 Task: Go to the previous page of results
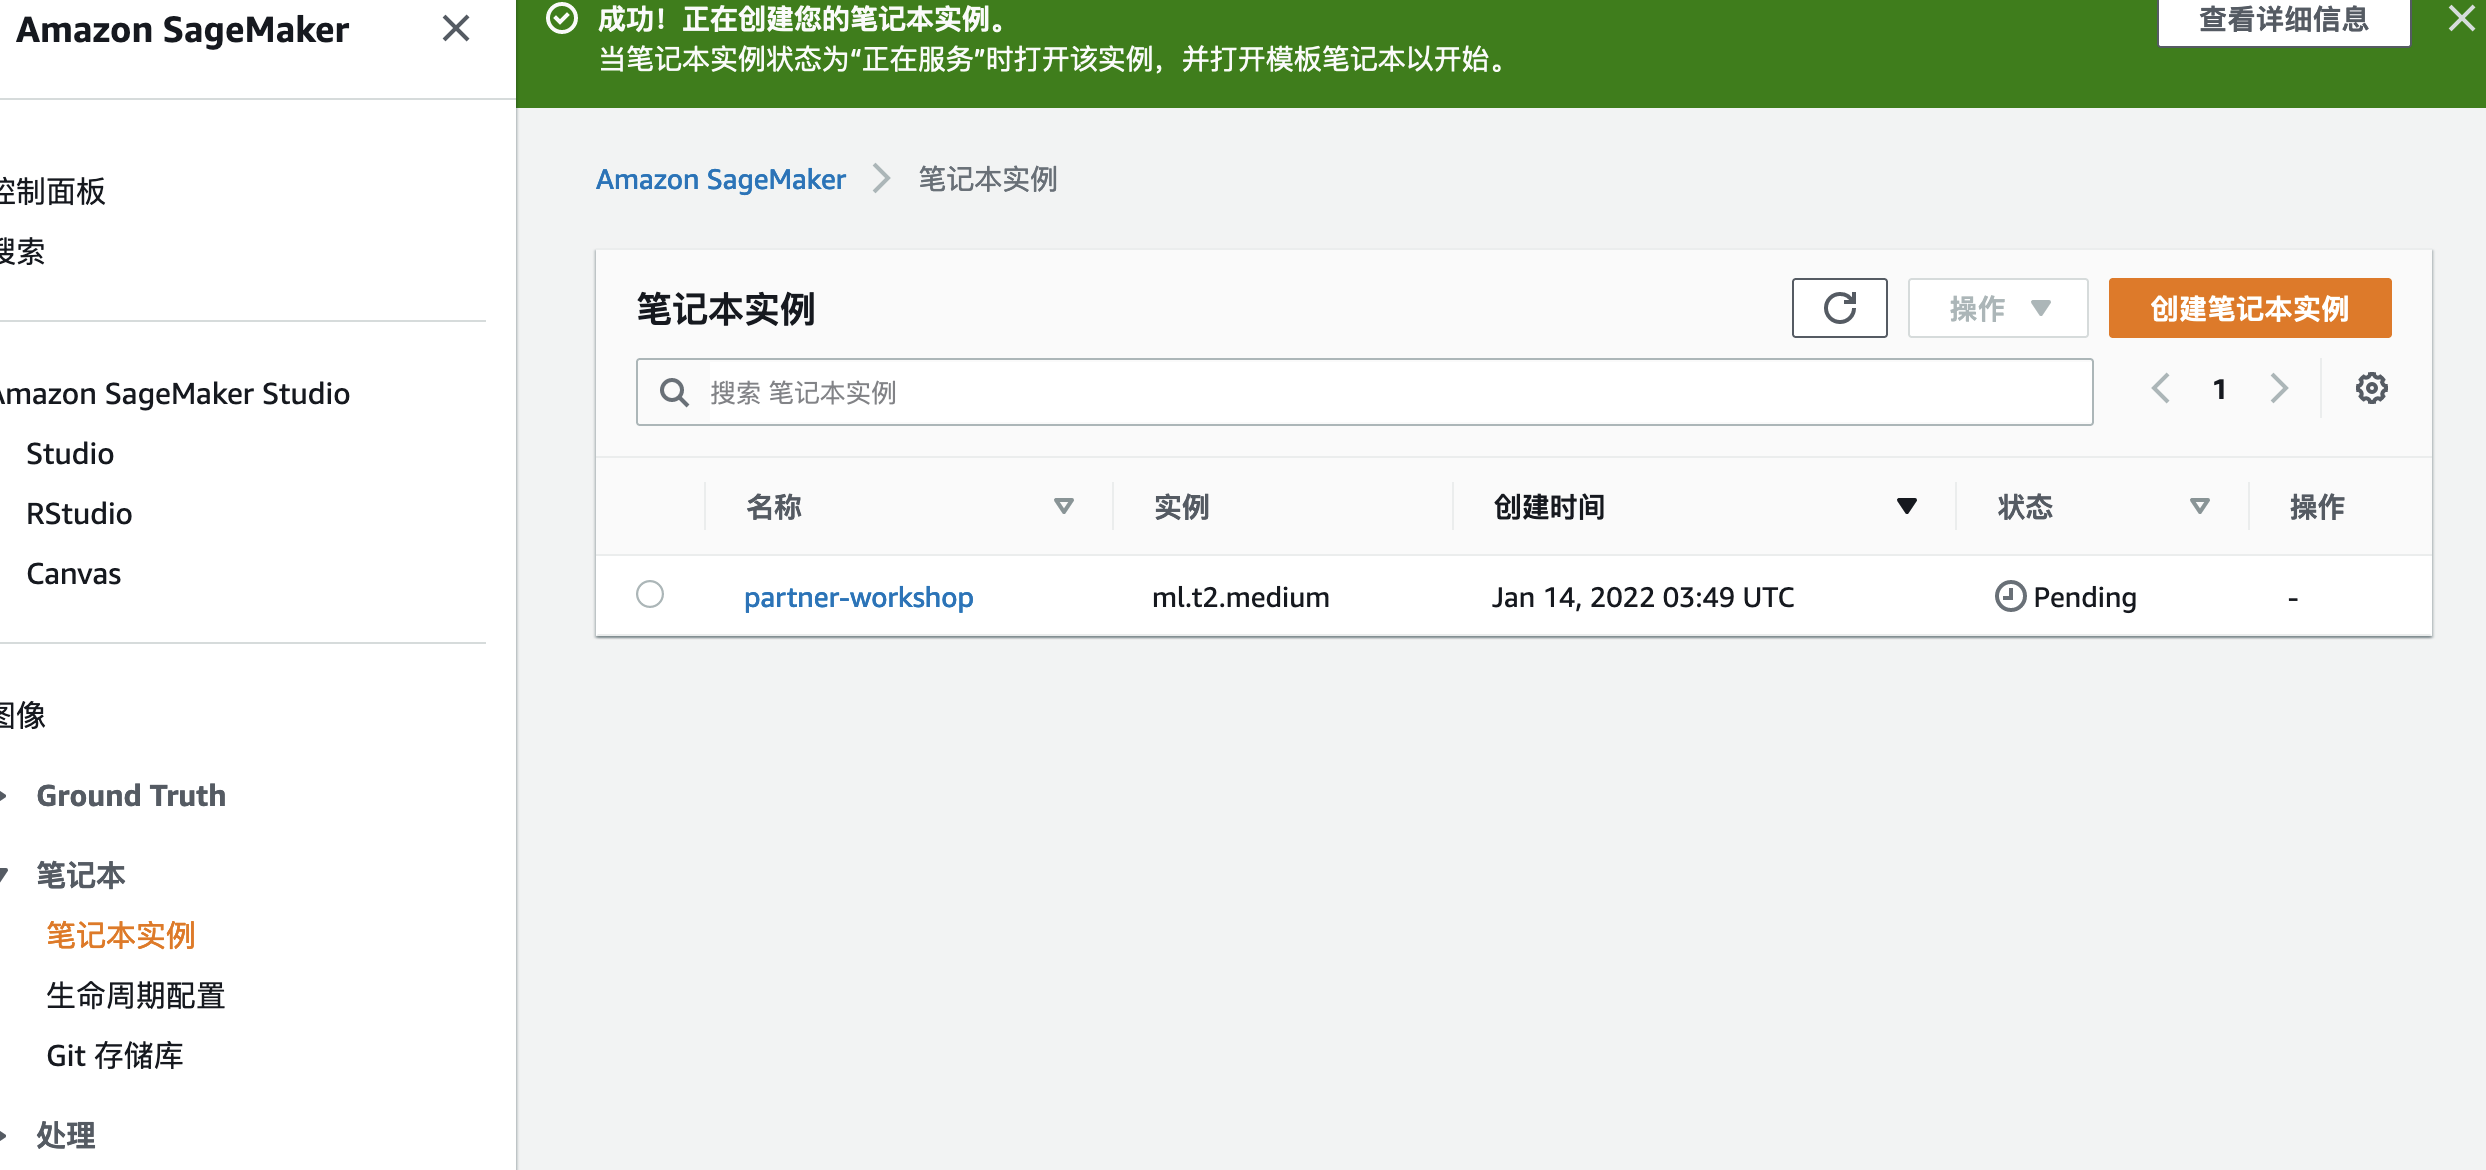tap(2161, 388)
